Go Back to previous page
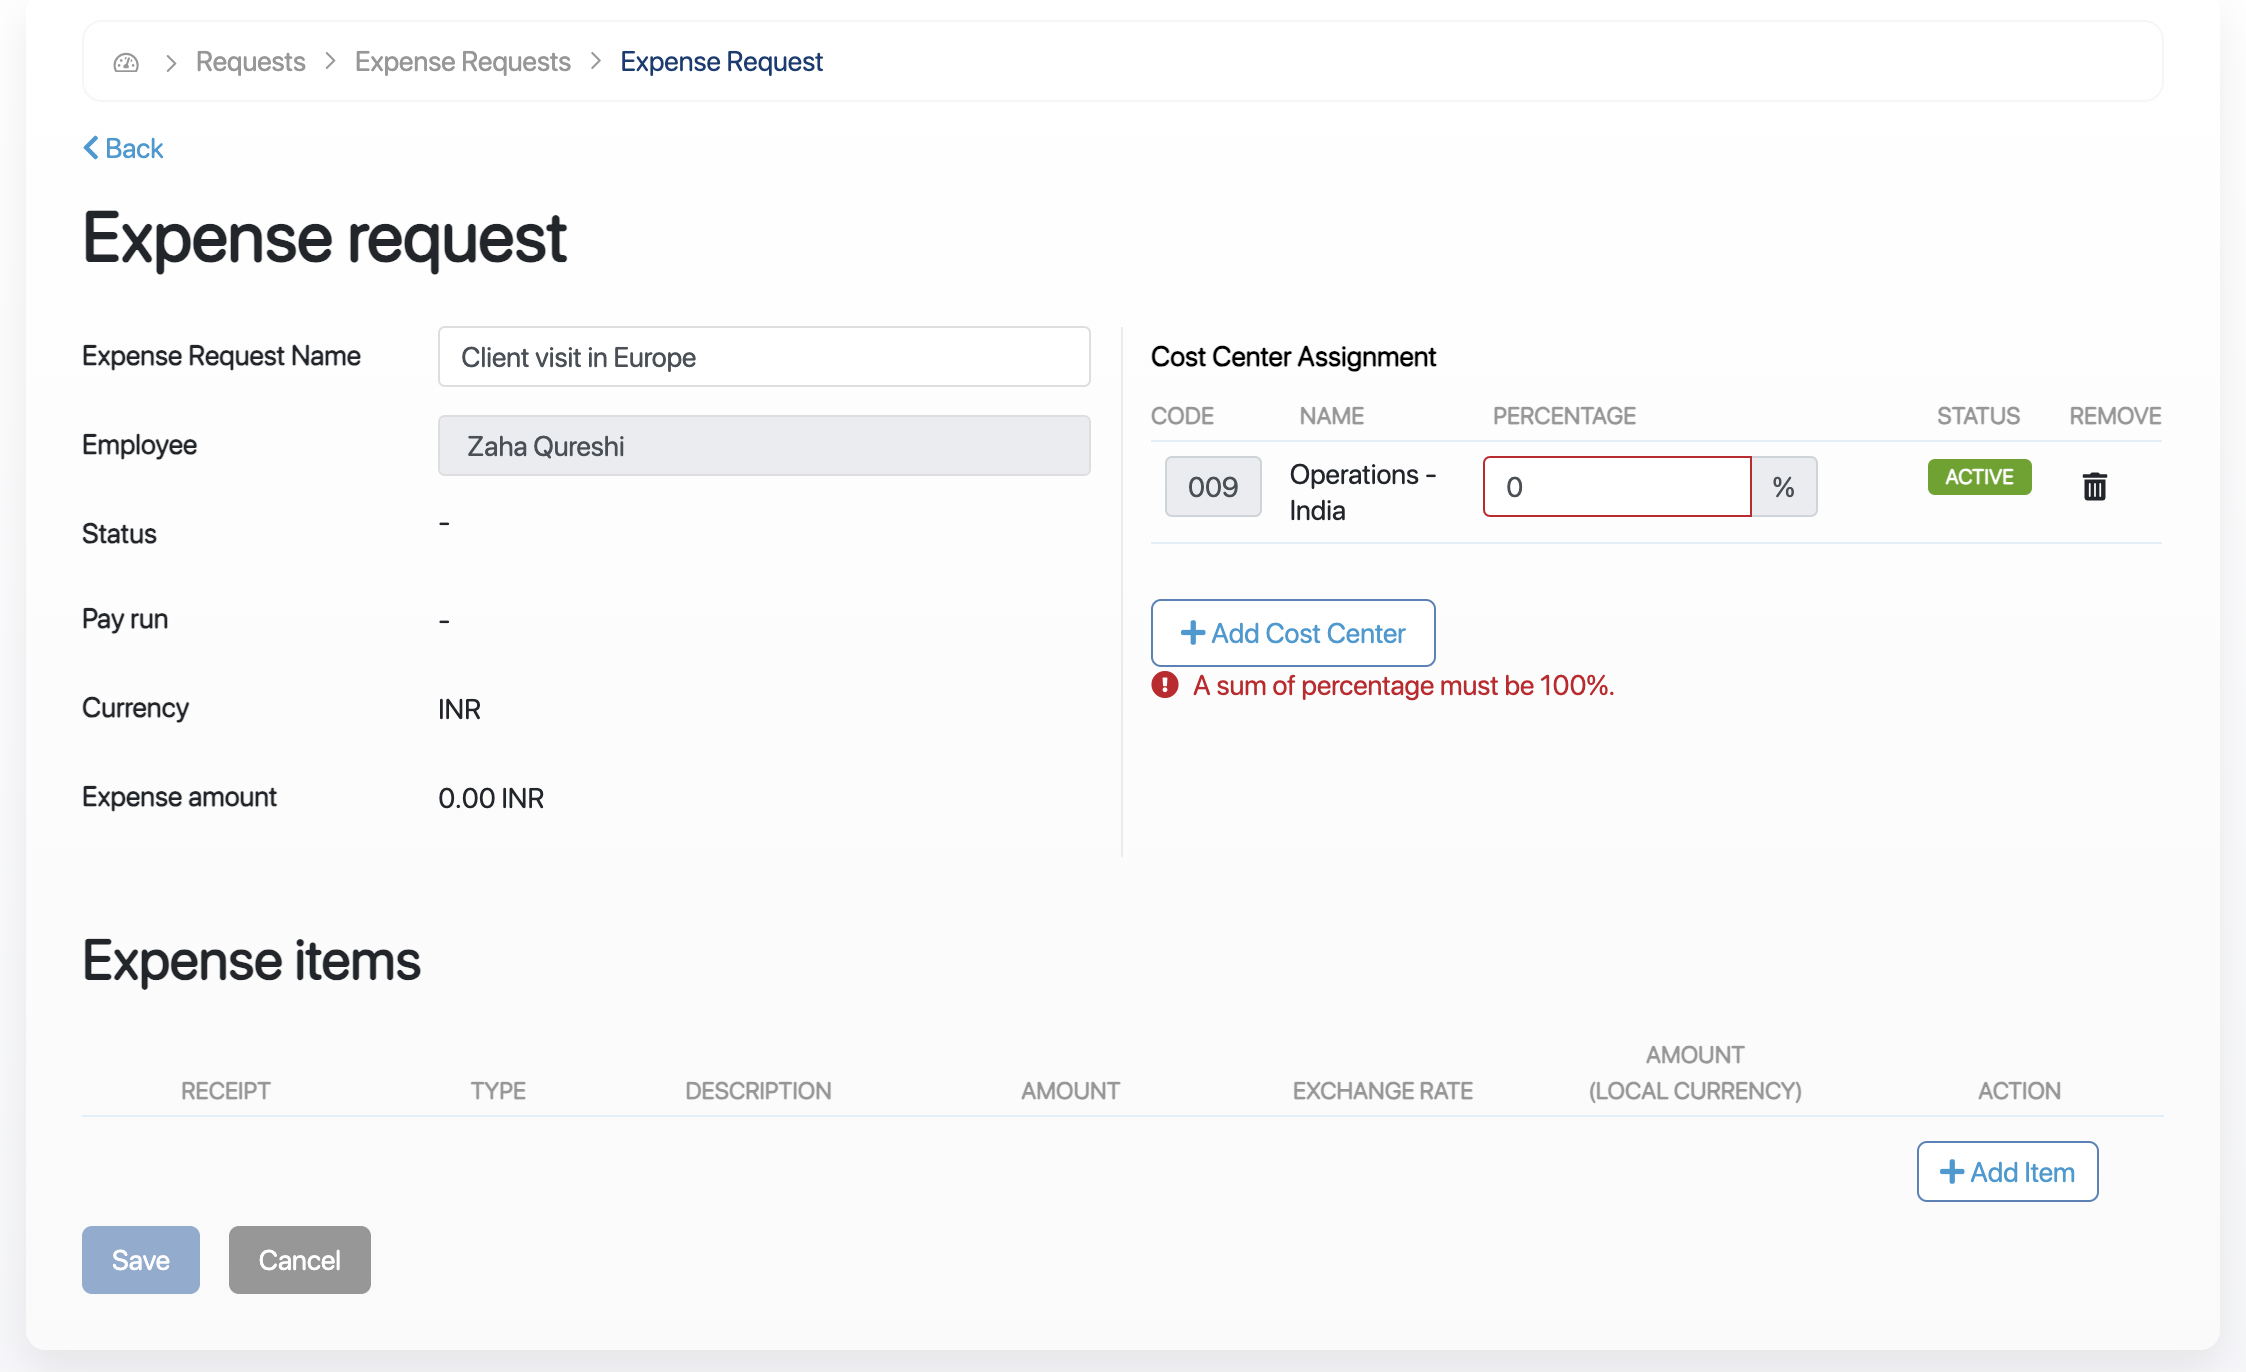 coord(123,148)
